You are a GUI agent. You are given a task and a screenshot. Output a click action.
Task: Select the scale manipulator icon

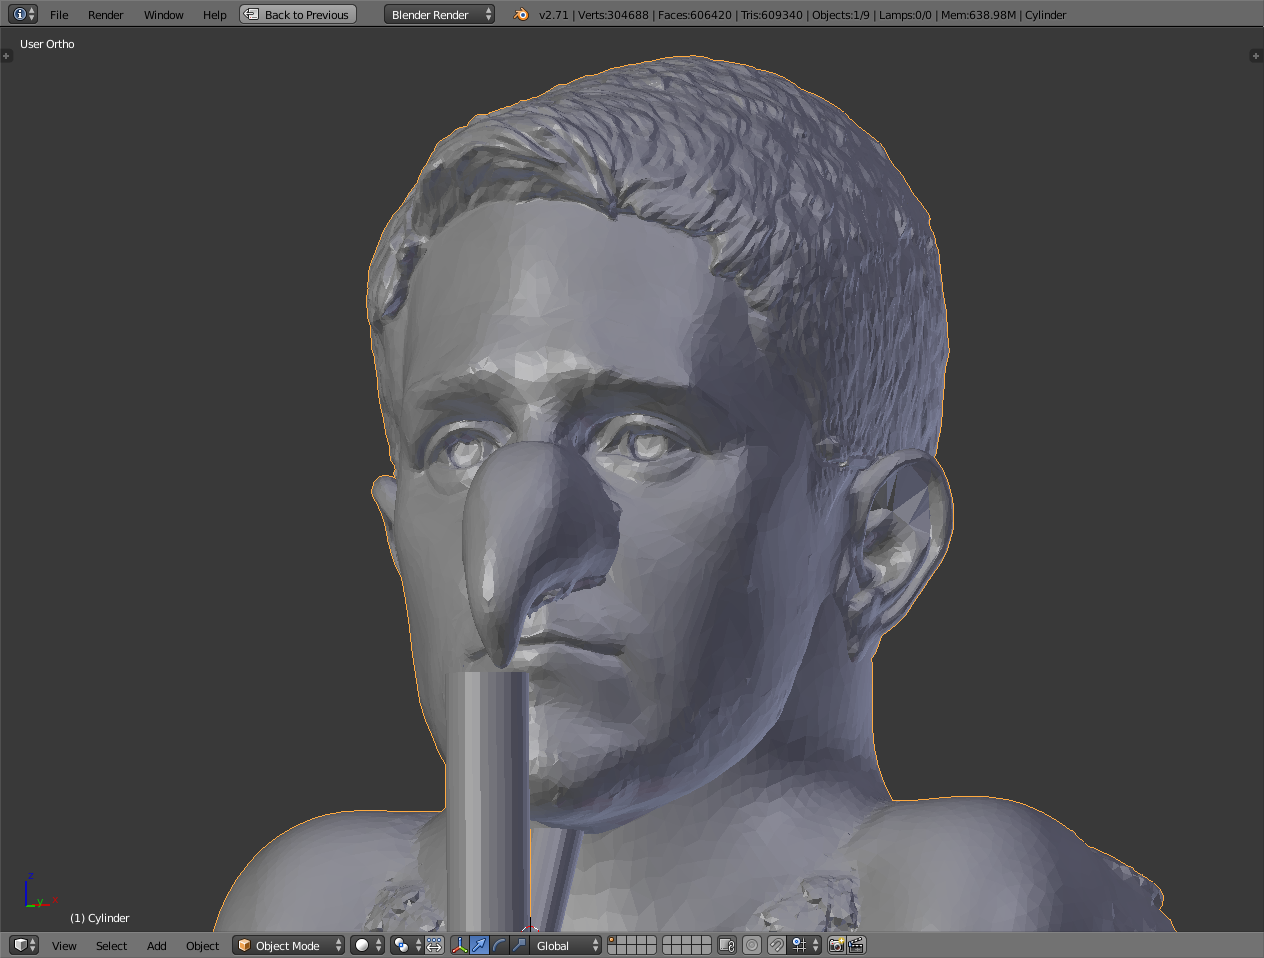tap(519, 945)
